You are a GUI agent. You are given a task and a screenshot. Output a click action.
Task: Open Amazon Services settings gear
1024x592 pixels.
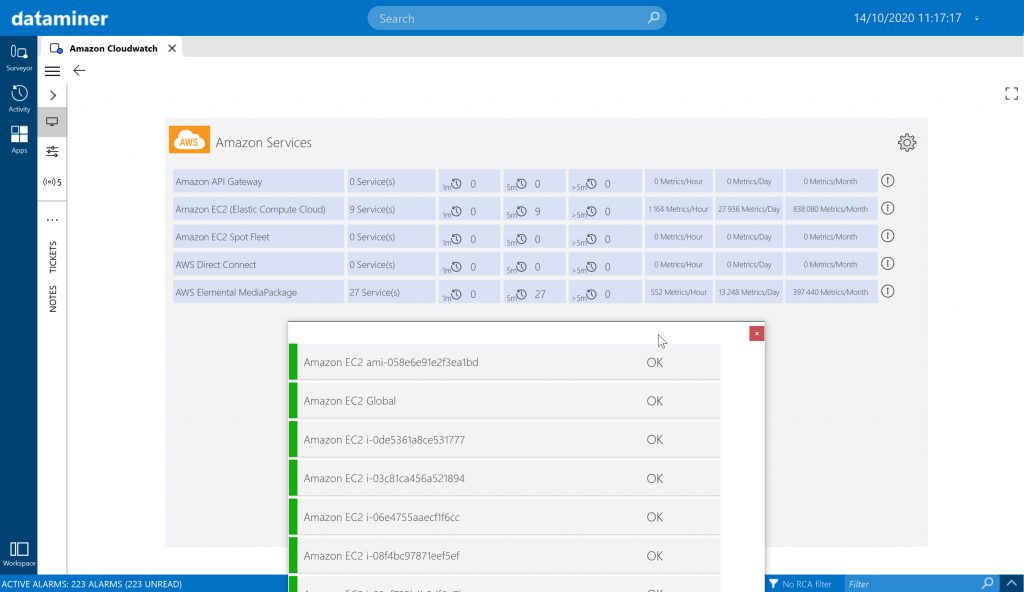coord(906,142)
